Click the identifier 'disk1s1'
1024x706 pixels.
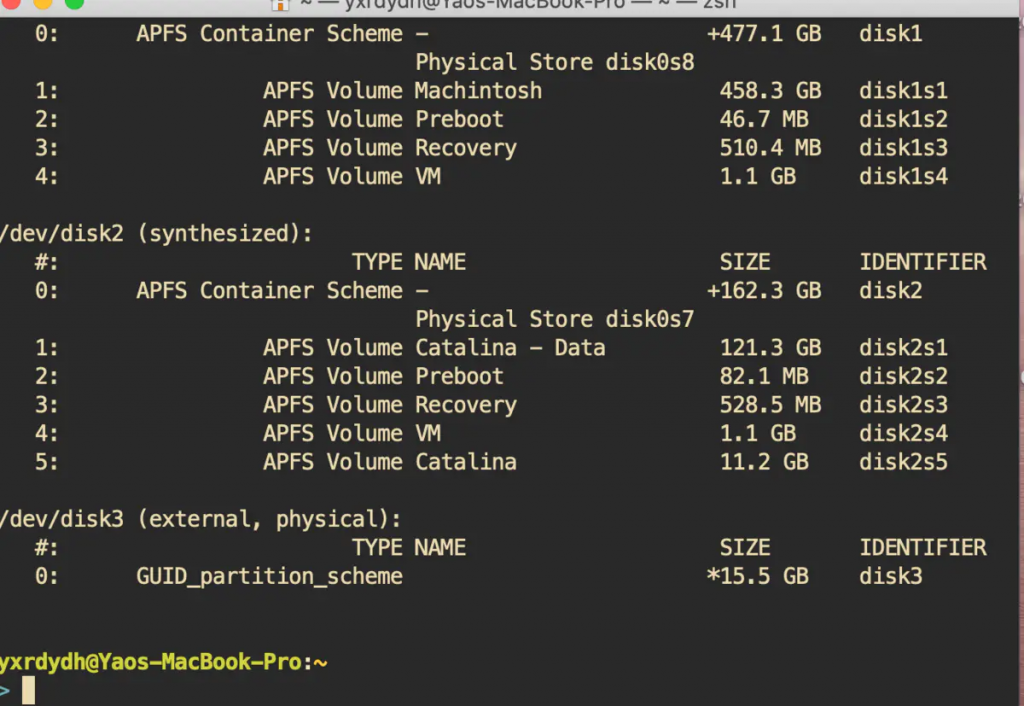903,91
